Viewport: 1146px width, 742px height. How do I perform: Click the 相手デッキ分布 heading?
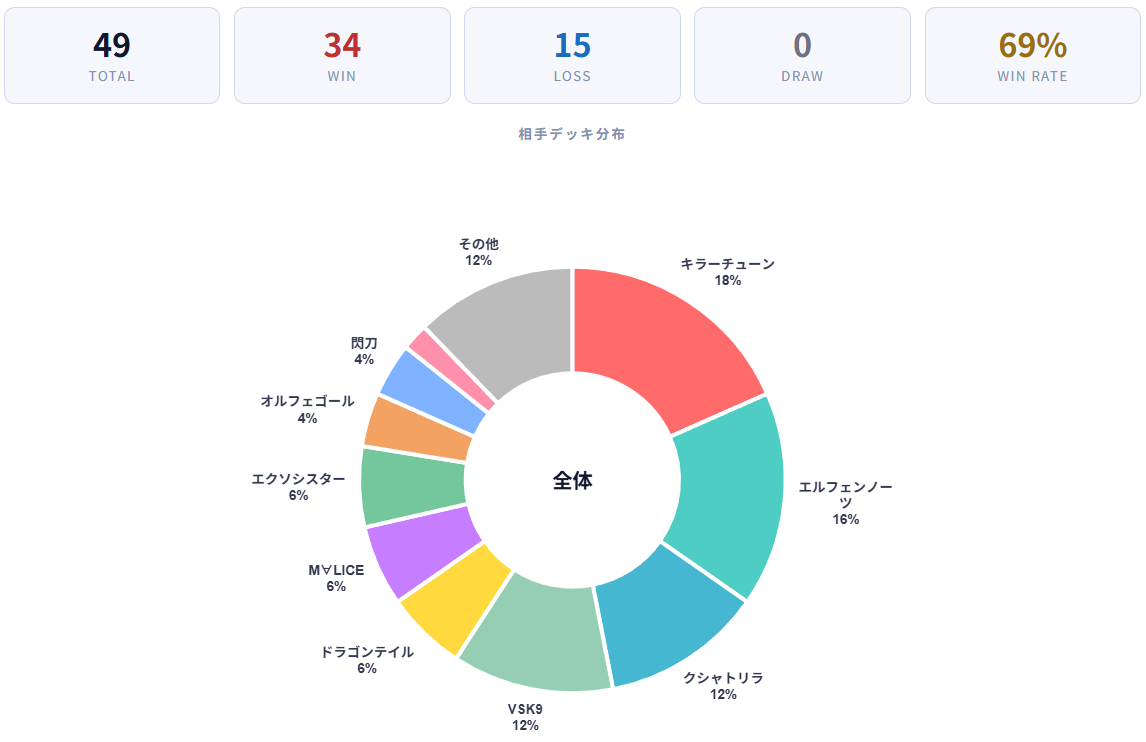[572, 134]
